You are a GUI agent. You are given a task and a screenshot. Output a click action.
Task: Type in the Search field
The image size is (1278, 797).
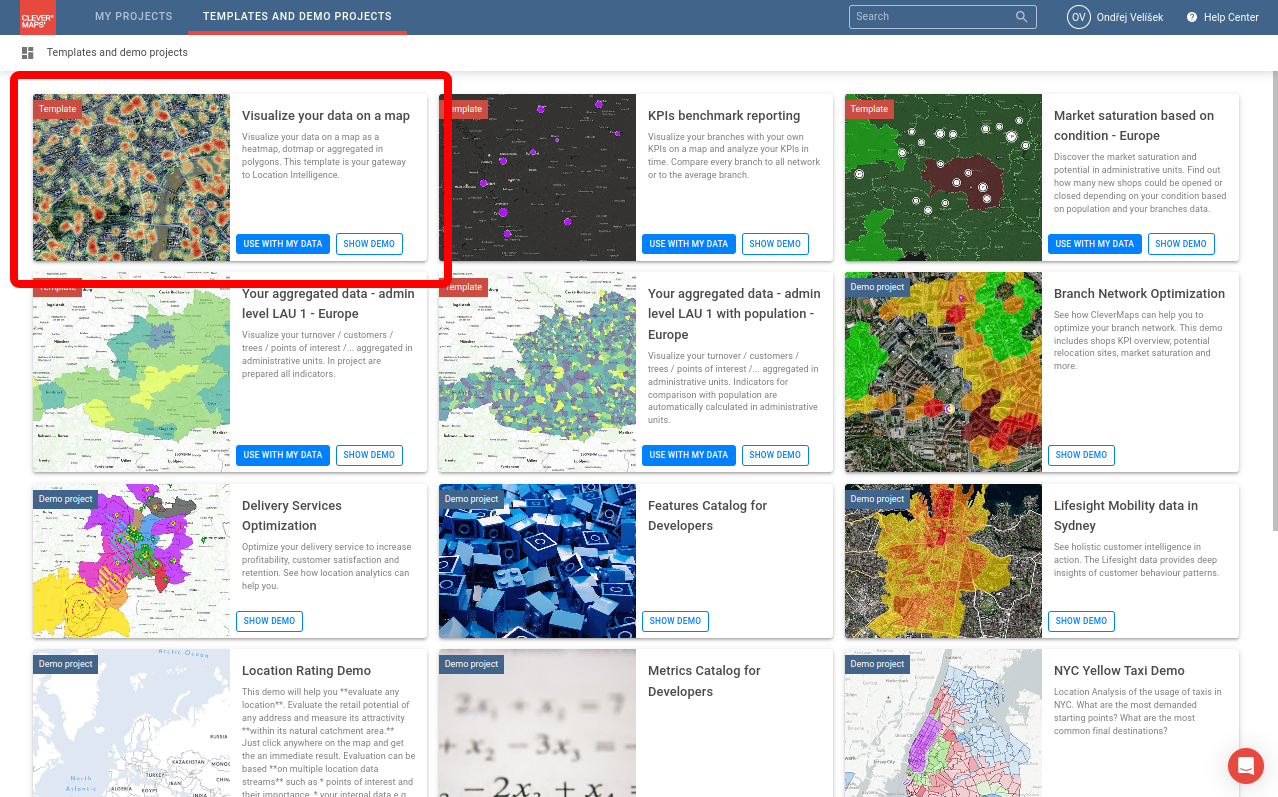(932, 17)
